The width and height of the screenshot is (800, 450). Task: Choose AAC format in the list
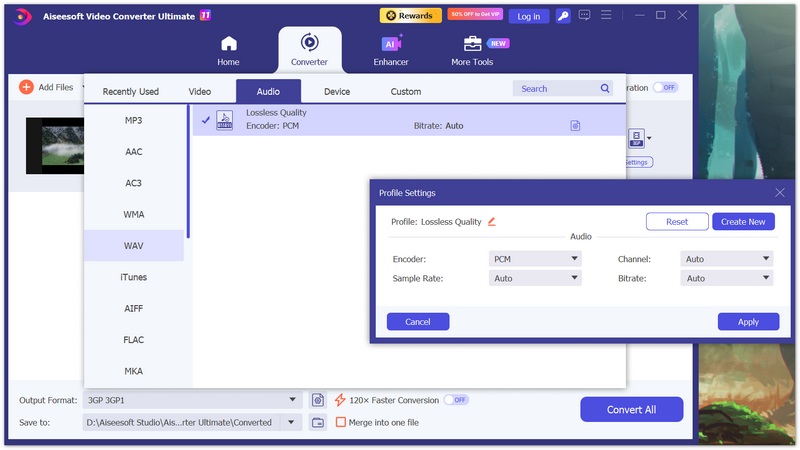[134, 152]
